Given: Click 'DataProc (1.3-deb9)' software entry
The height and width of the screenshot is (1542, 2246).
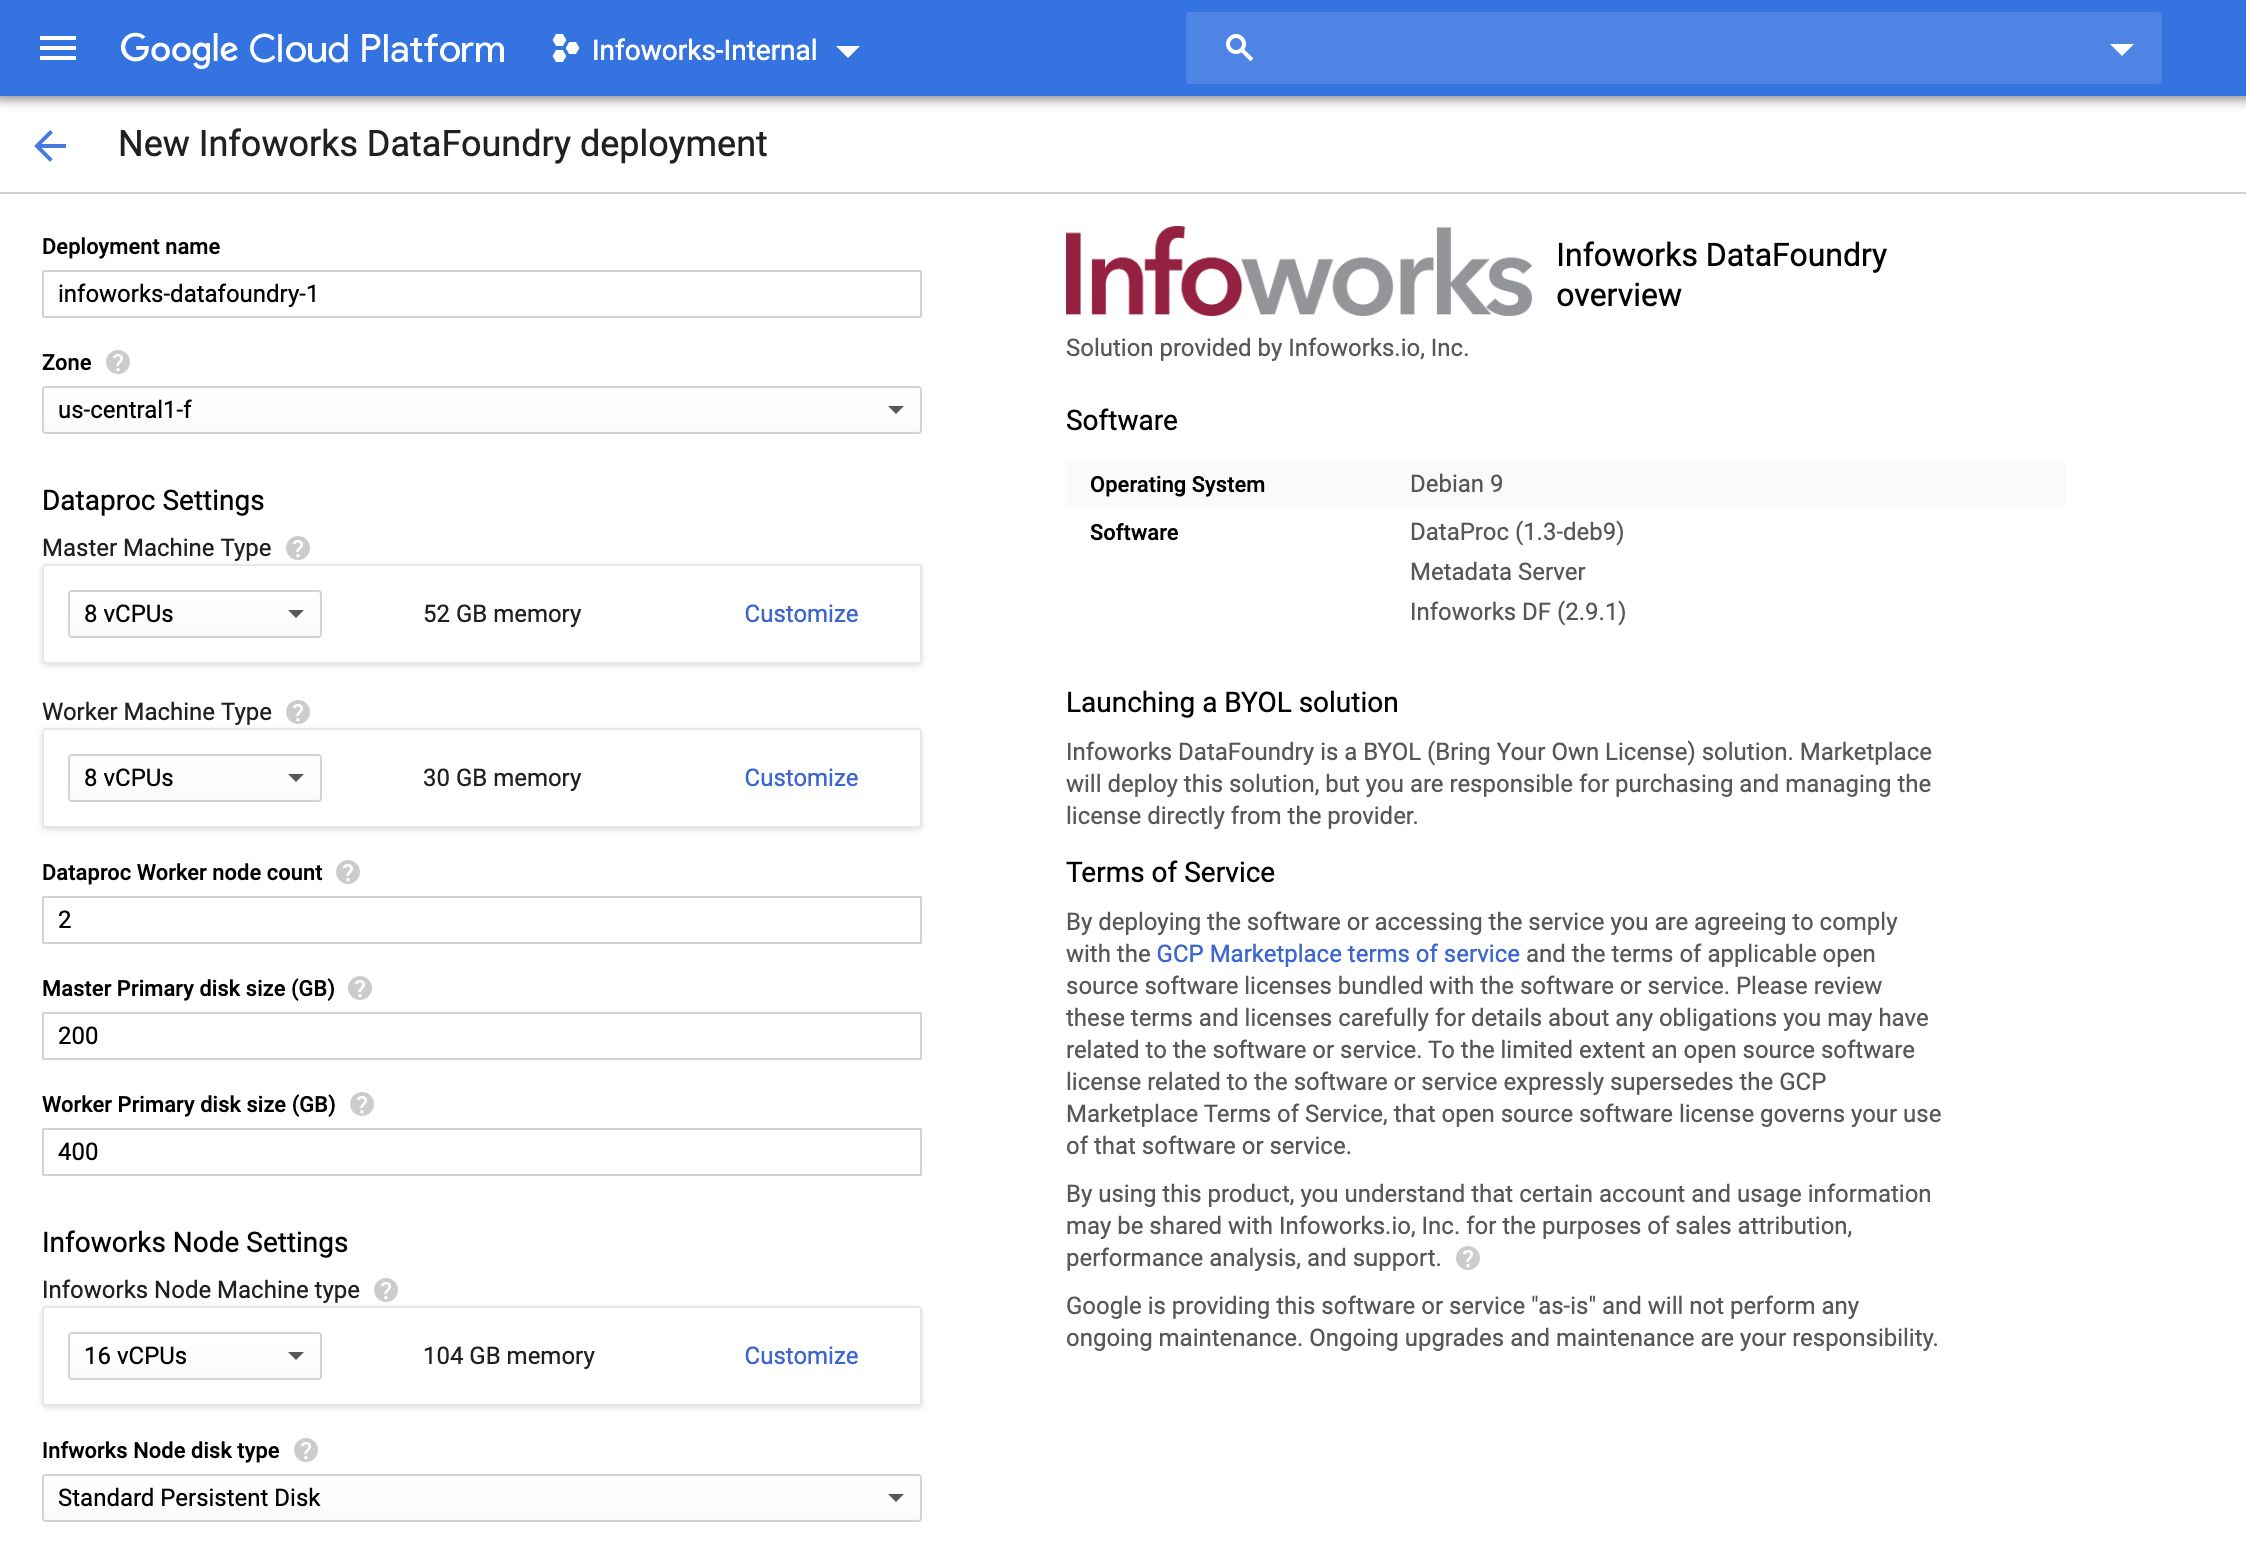Looking at the screenshot, I should pos(1517,532).
